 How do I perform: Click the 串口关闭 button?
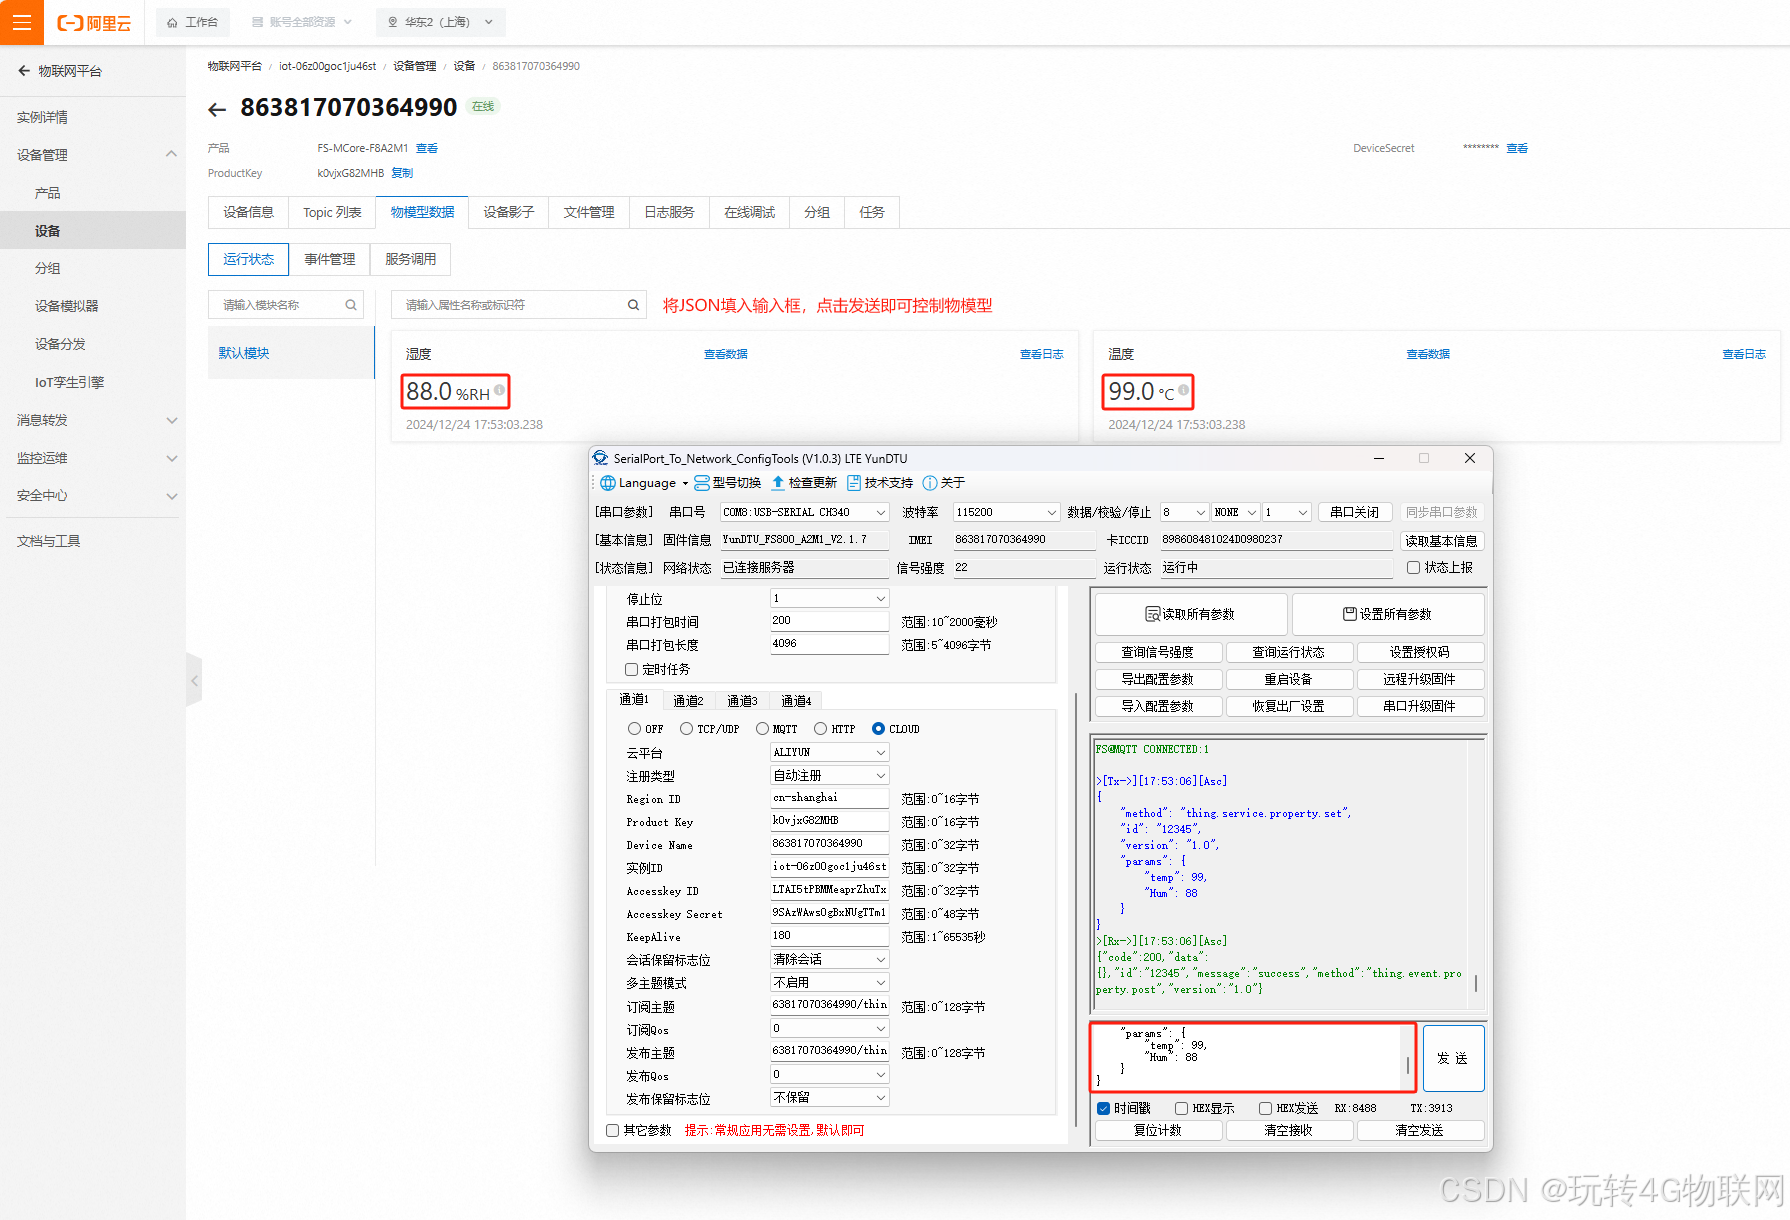[1355, 512]
